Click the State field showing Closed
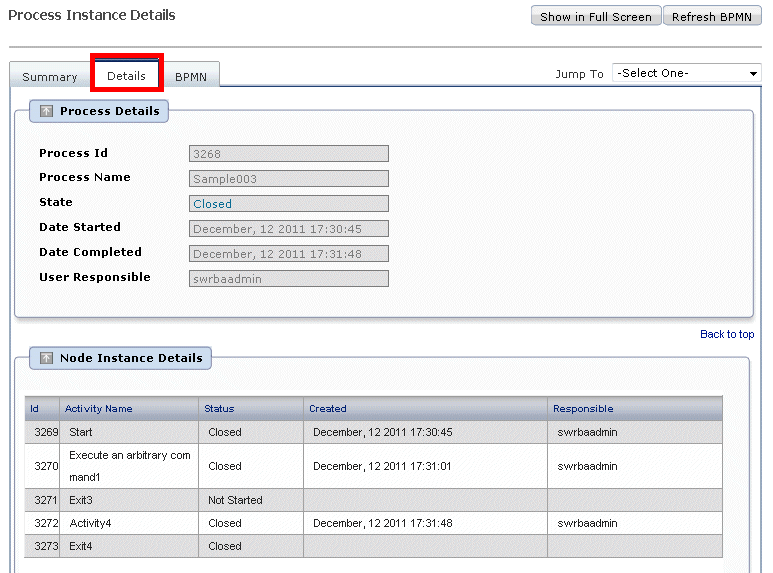Image resolution: width=773 pixels, height=573 pixels. (289, 204)
